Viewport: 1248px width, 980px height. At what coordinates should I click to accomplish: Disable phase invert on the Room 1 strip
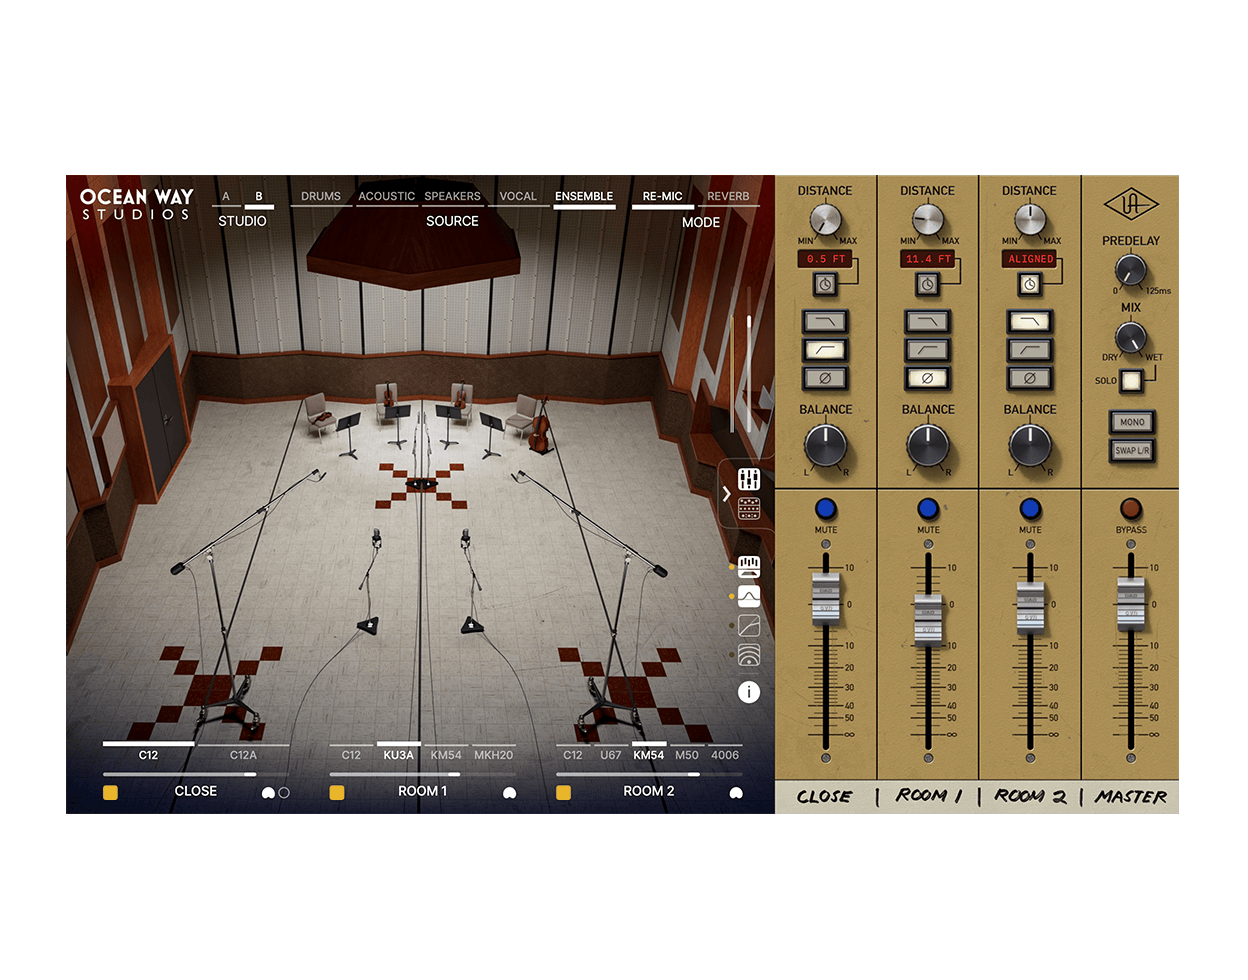(928, 378)
